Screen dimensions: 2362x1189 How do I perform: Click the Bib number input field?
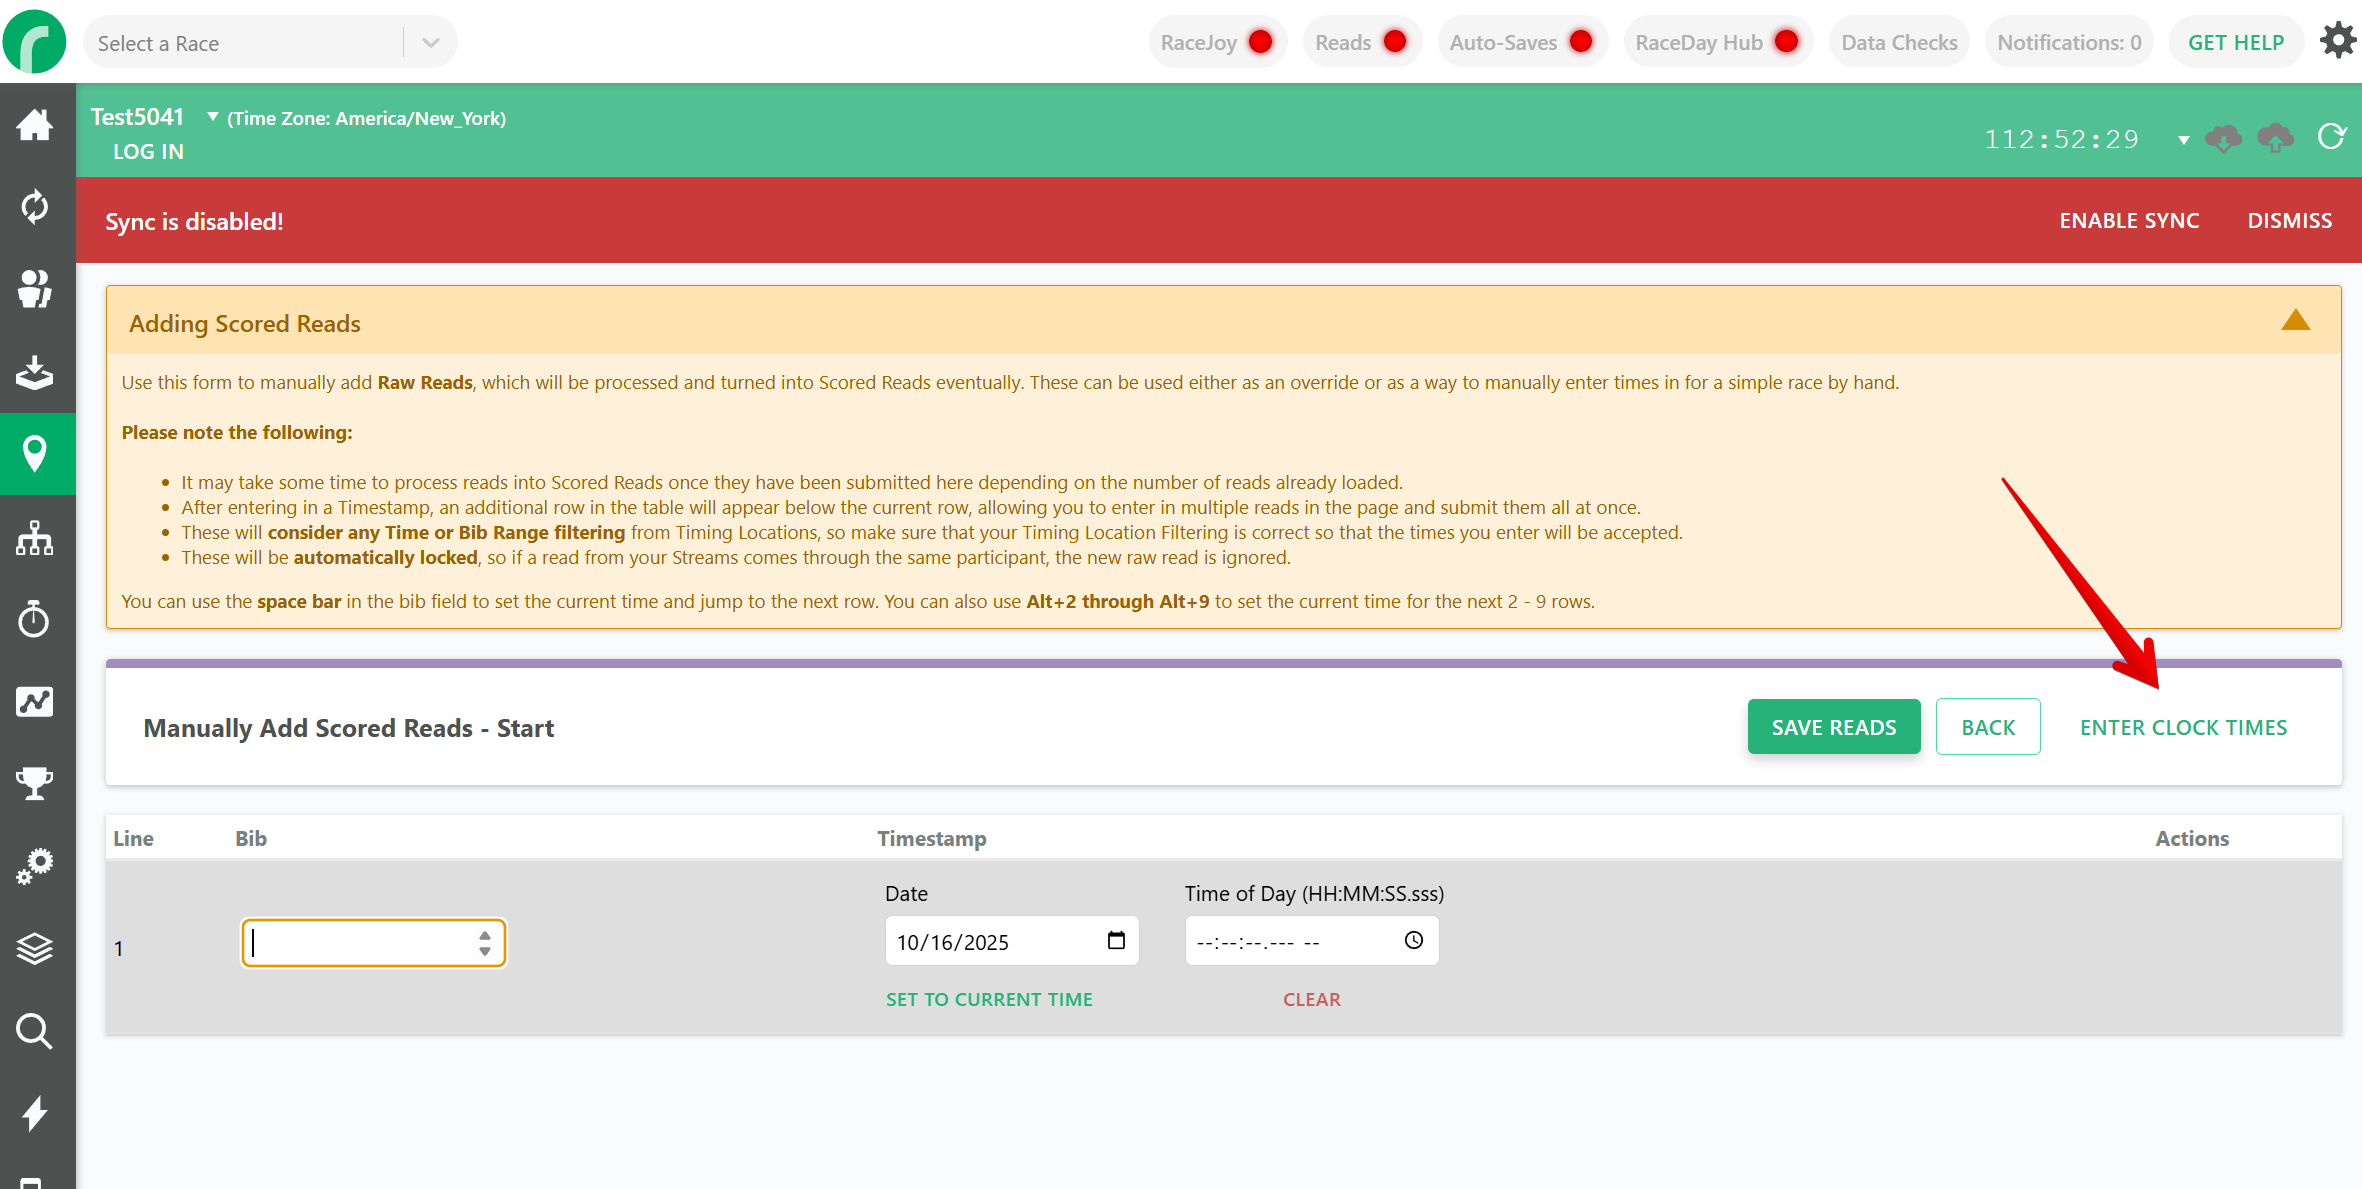point(360,943)
